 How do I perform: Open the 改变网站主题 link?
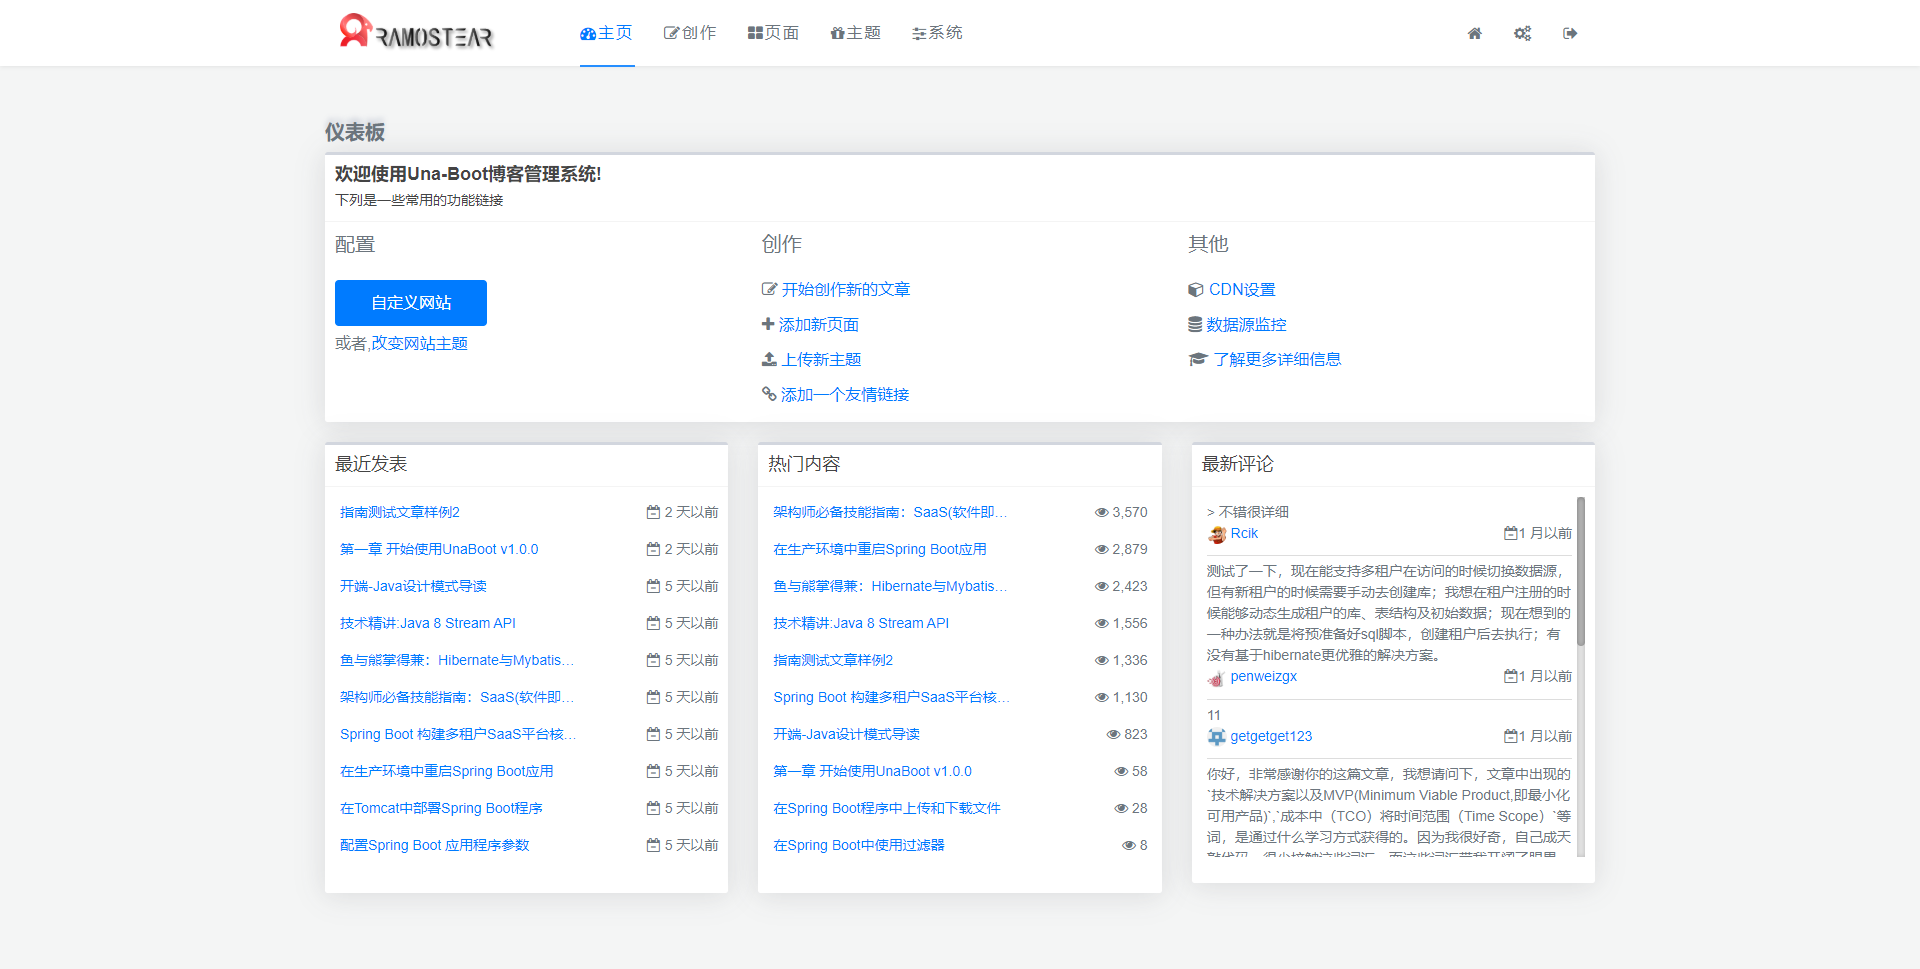(x=420, y=344)
